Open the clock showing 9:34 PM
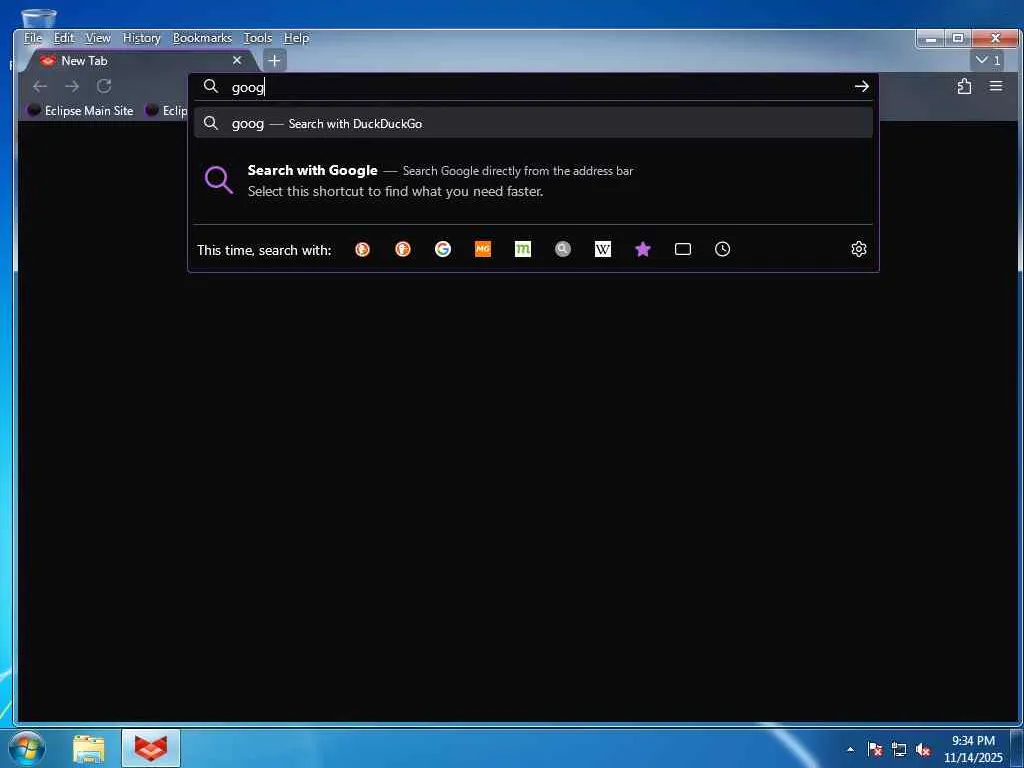The image size is (1024, 768). coord(973,749)
